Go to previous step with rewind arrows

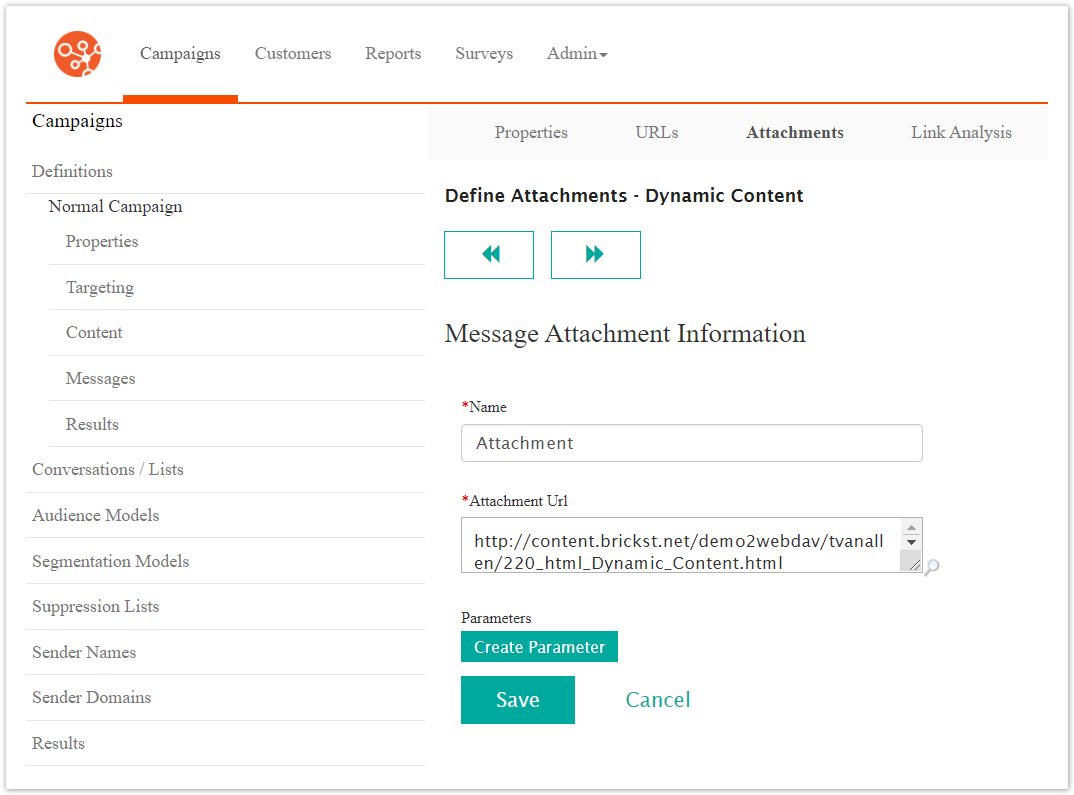(x=488, y=255)
